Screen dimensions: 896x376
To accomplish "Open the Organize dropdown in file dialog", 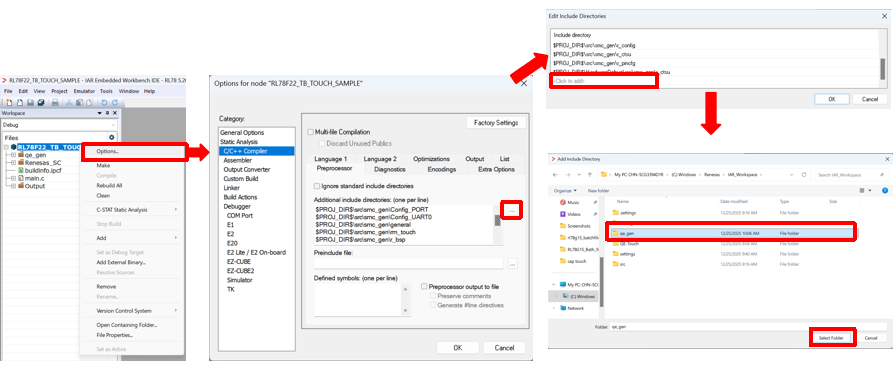I will (x=565, y=190).
